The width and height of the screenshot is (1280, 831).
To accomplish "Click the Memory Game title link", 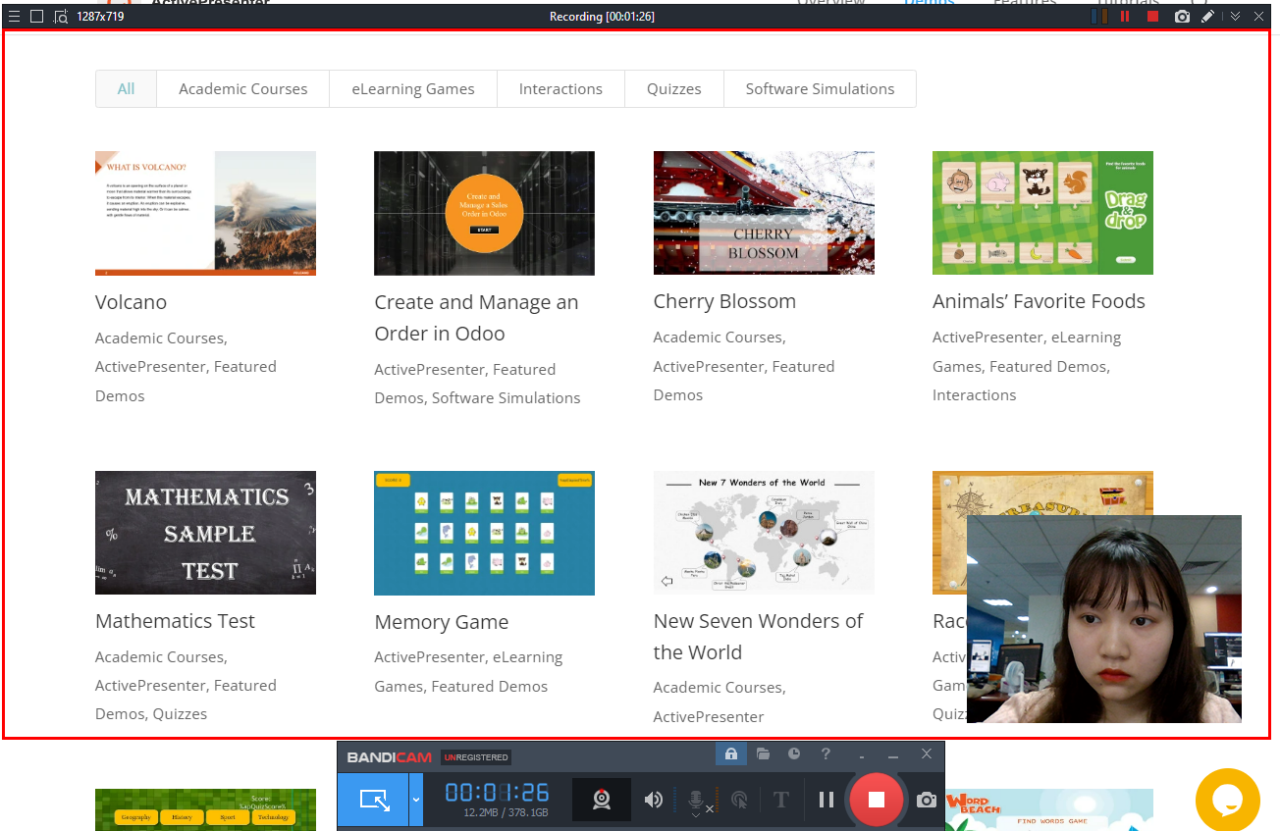I will tap(441, 621).
